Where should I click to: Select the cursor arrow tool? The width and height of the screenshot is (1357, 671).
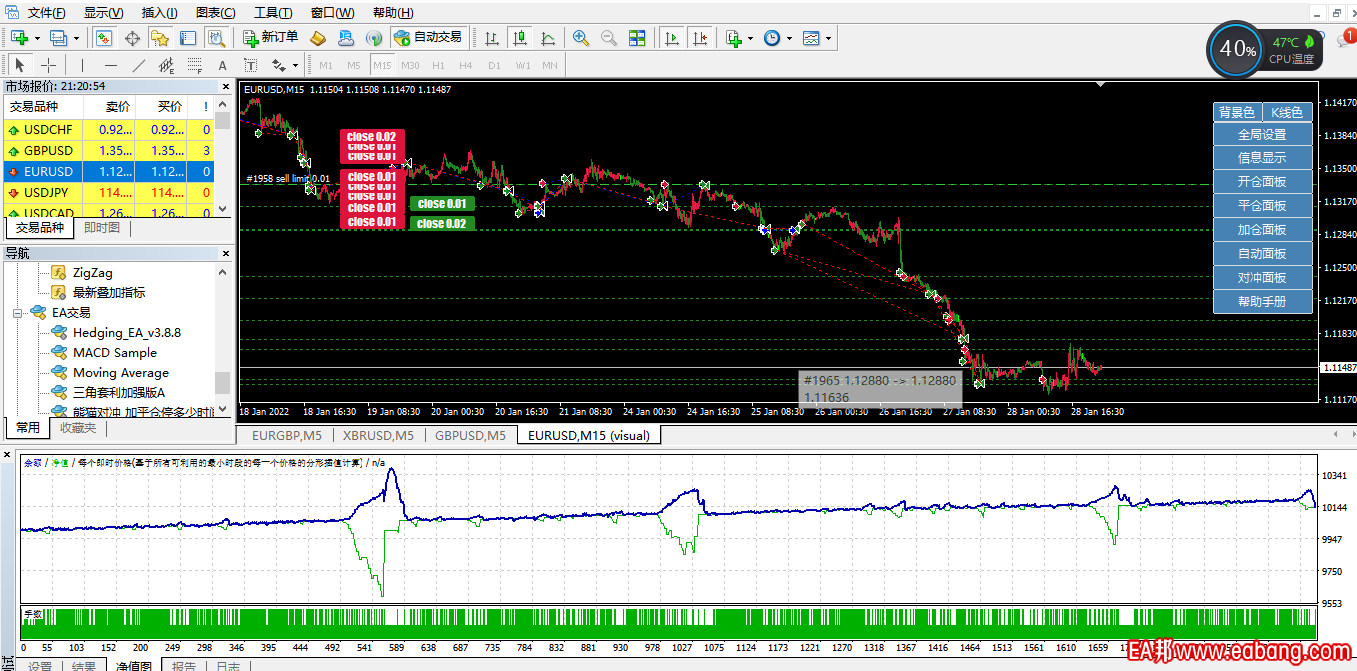click(20, 65)
